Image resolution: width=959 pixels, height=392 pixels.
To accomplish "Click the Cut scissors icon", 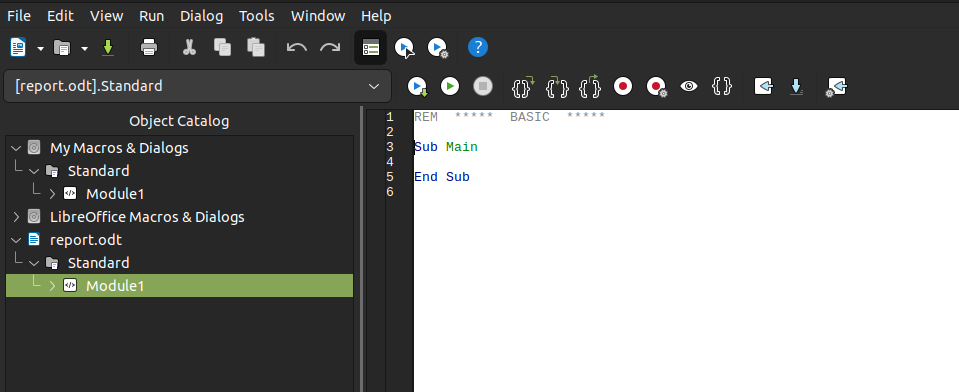I will pyautogui.click(x=190, y=47).
